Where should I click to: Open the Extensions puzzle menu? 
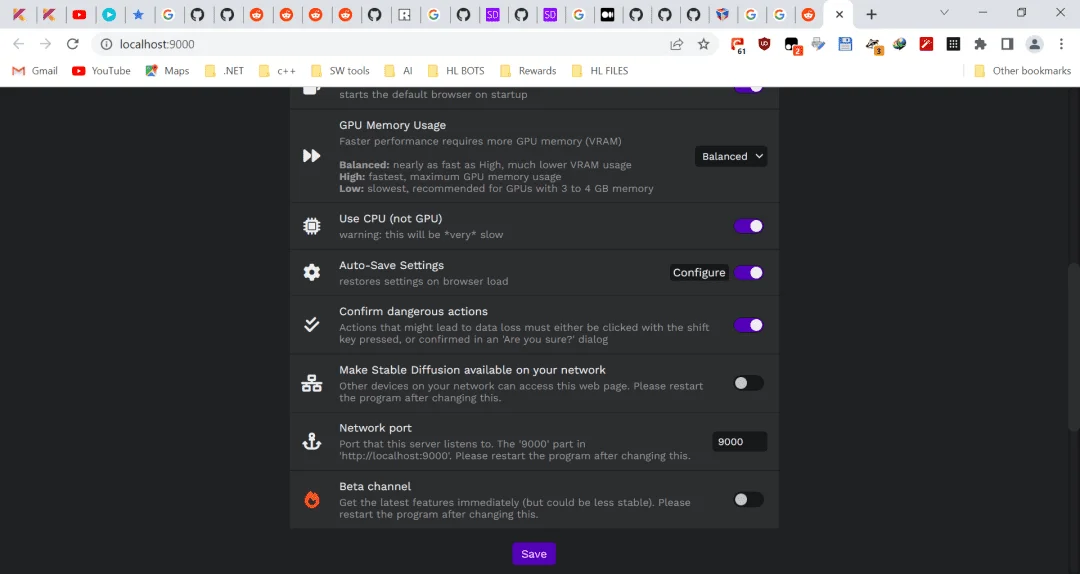pyautogui.click(x=980, y=44)
